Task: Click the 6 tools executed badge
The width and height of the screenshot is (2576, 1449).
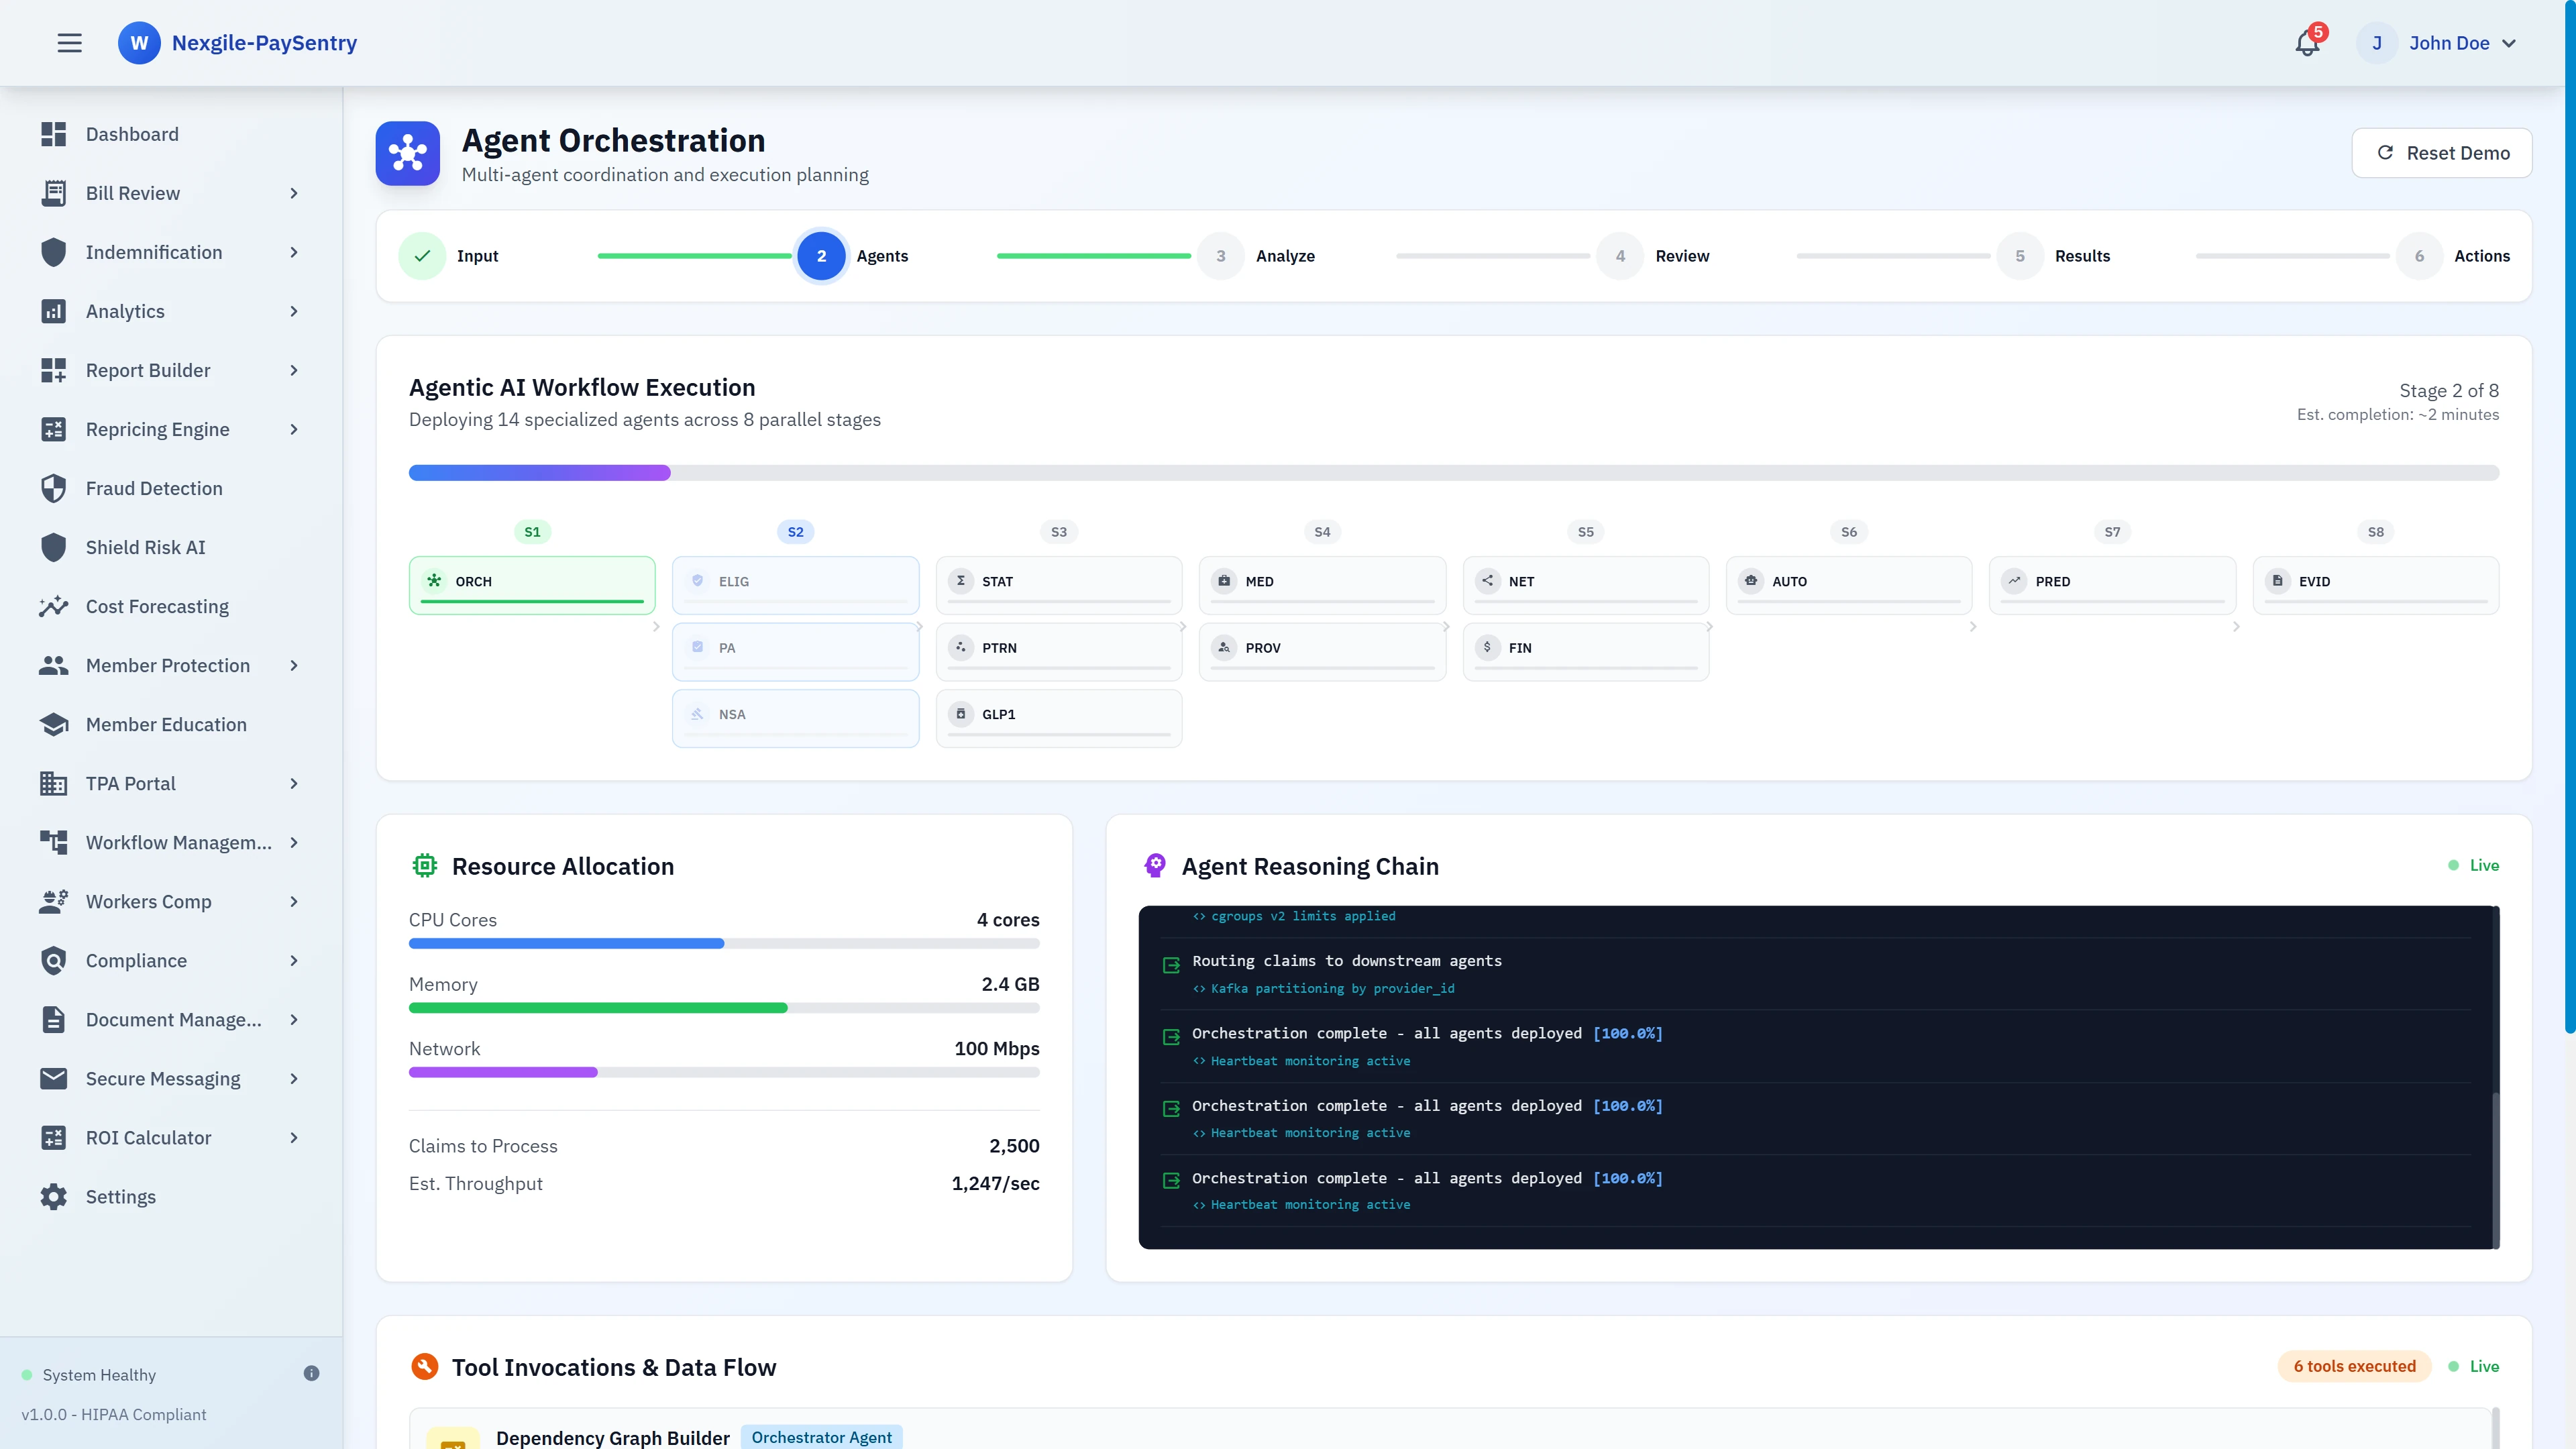Action: (2353, 1366)
